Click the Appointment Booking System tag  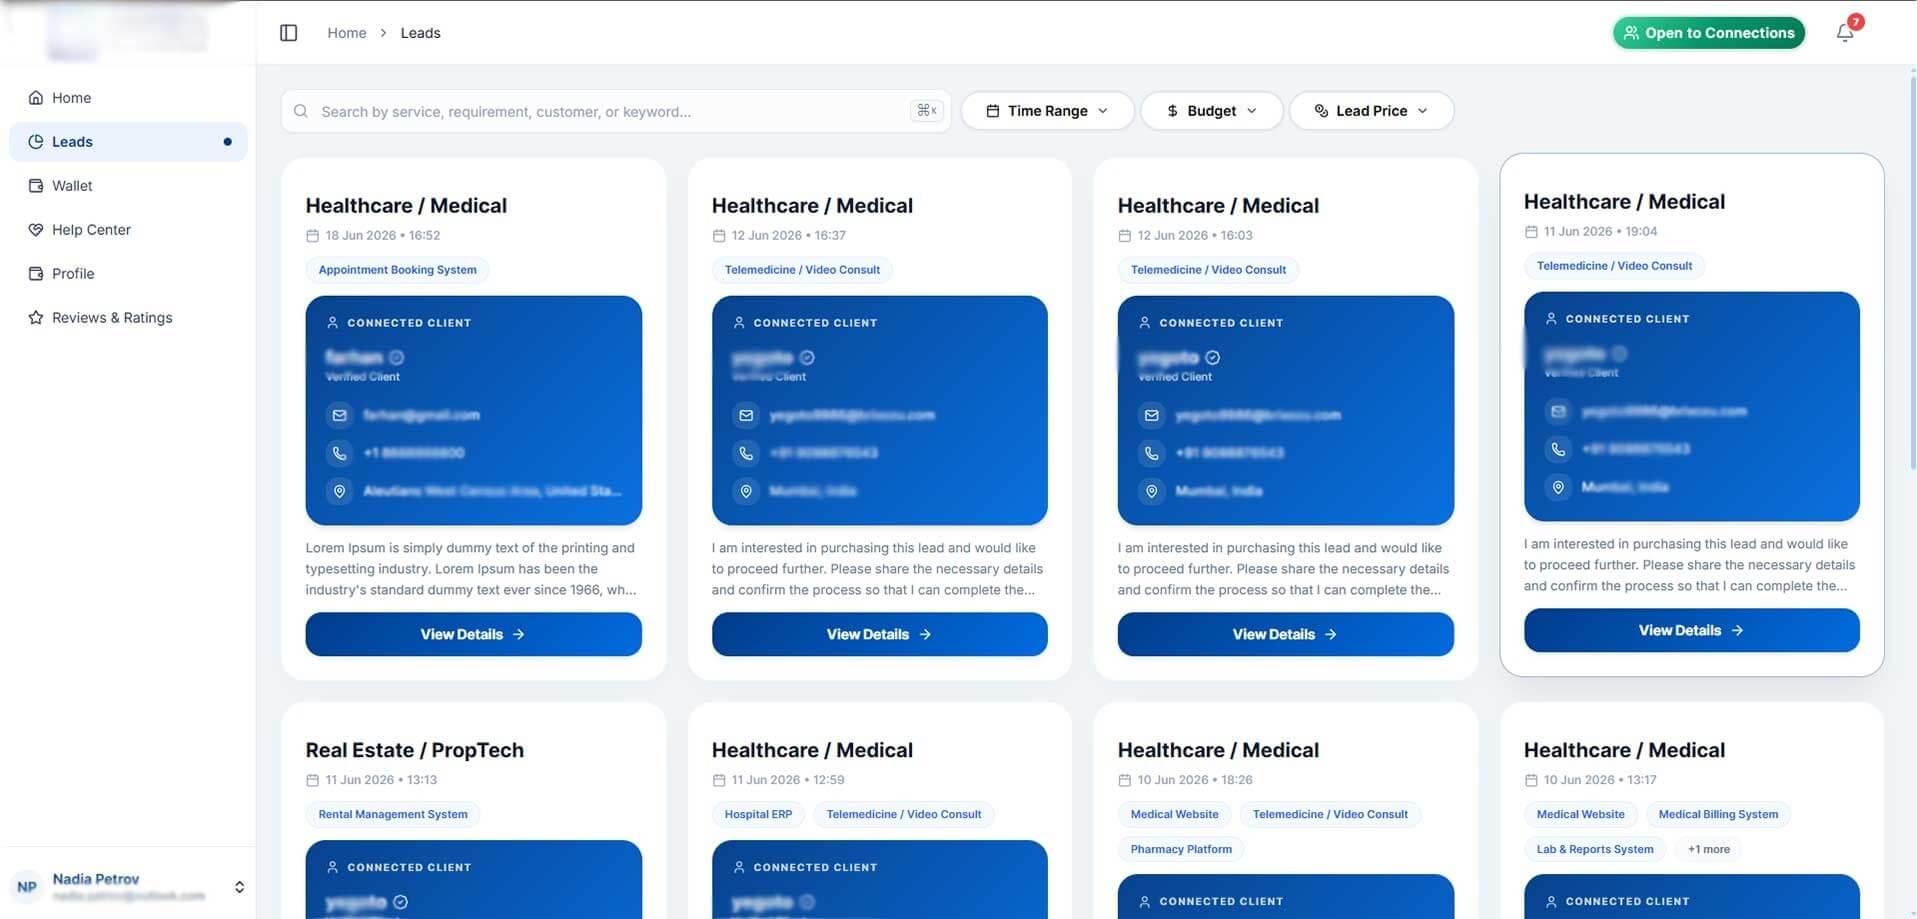point(397,270)
